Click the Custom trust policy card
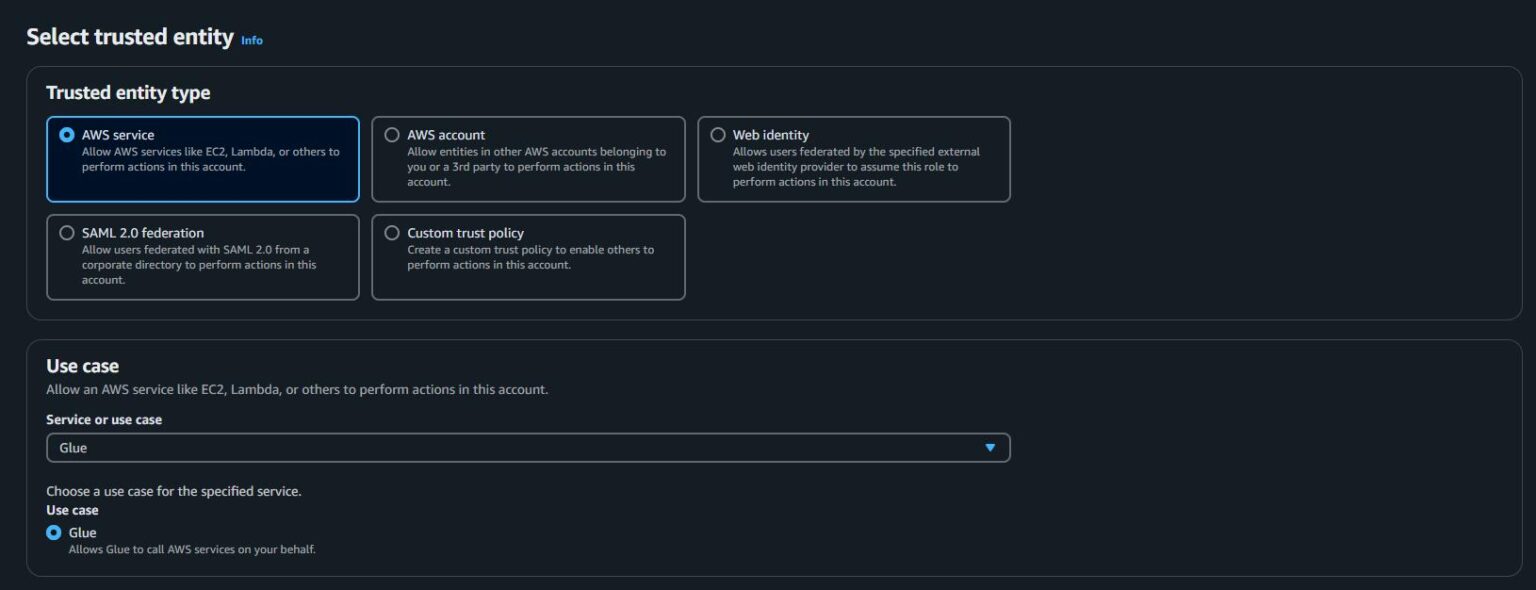 click(528, 257)
